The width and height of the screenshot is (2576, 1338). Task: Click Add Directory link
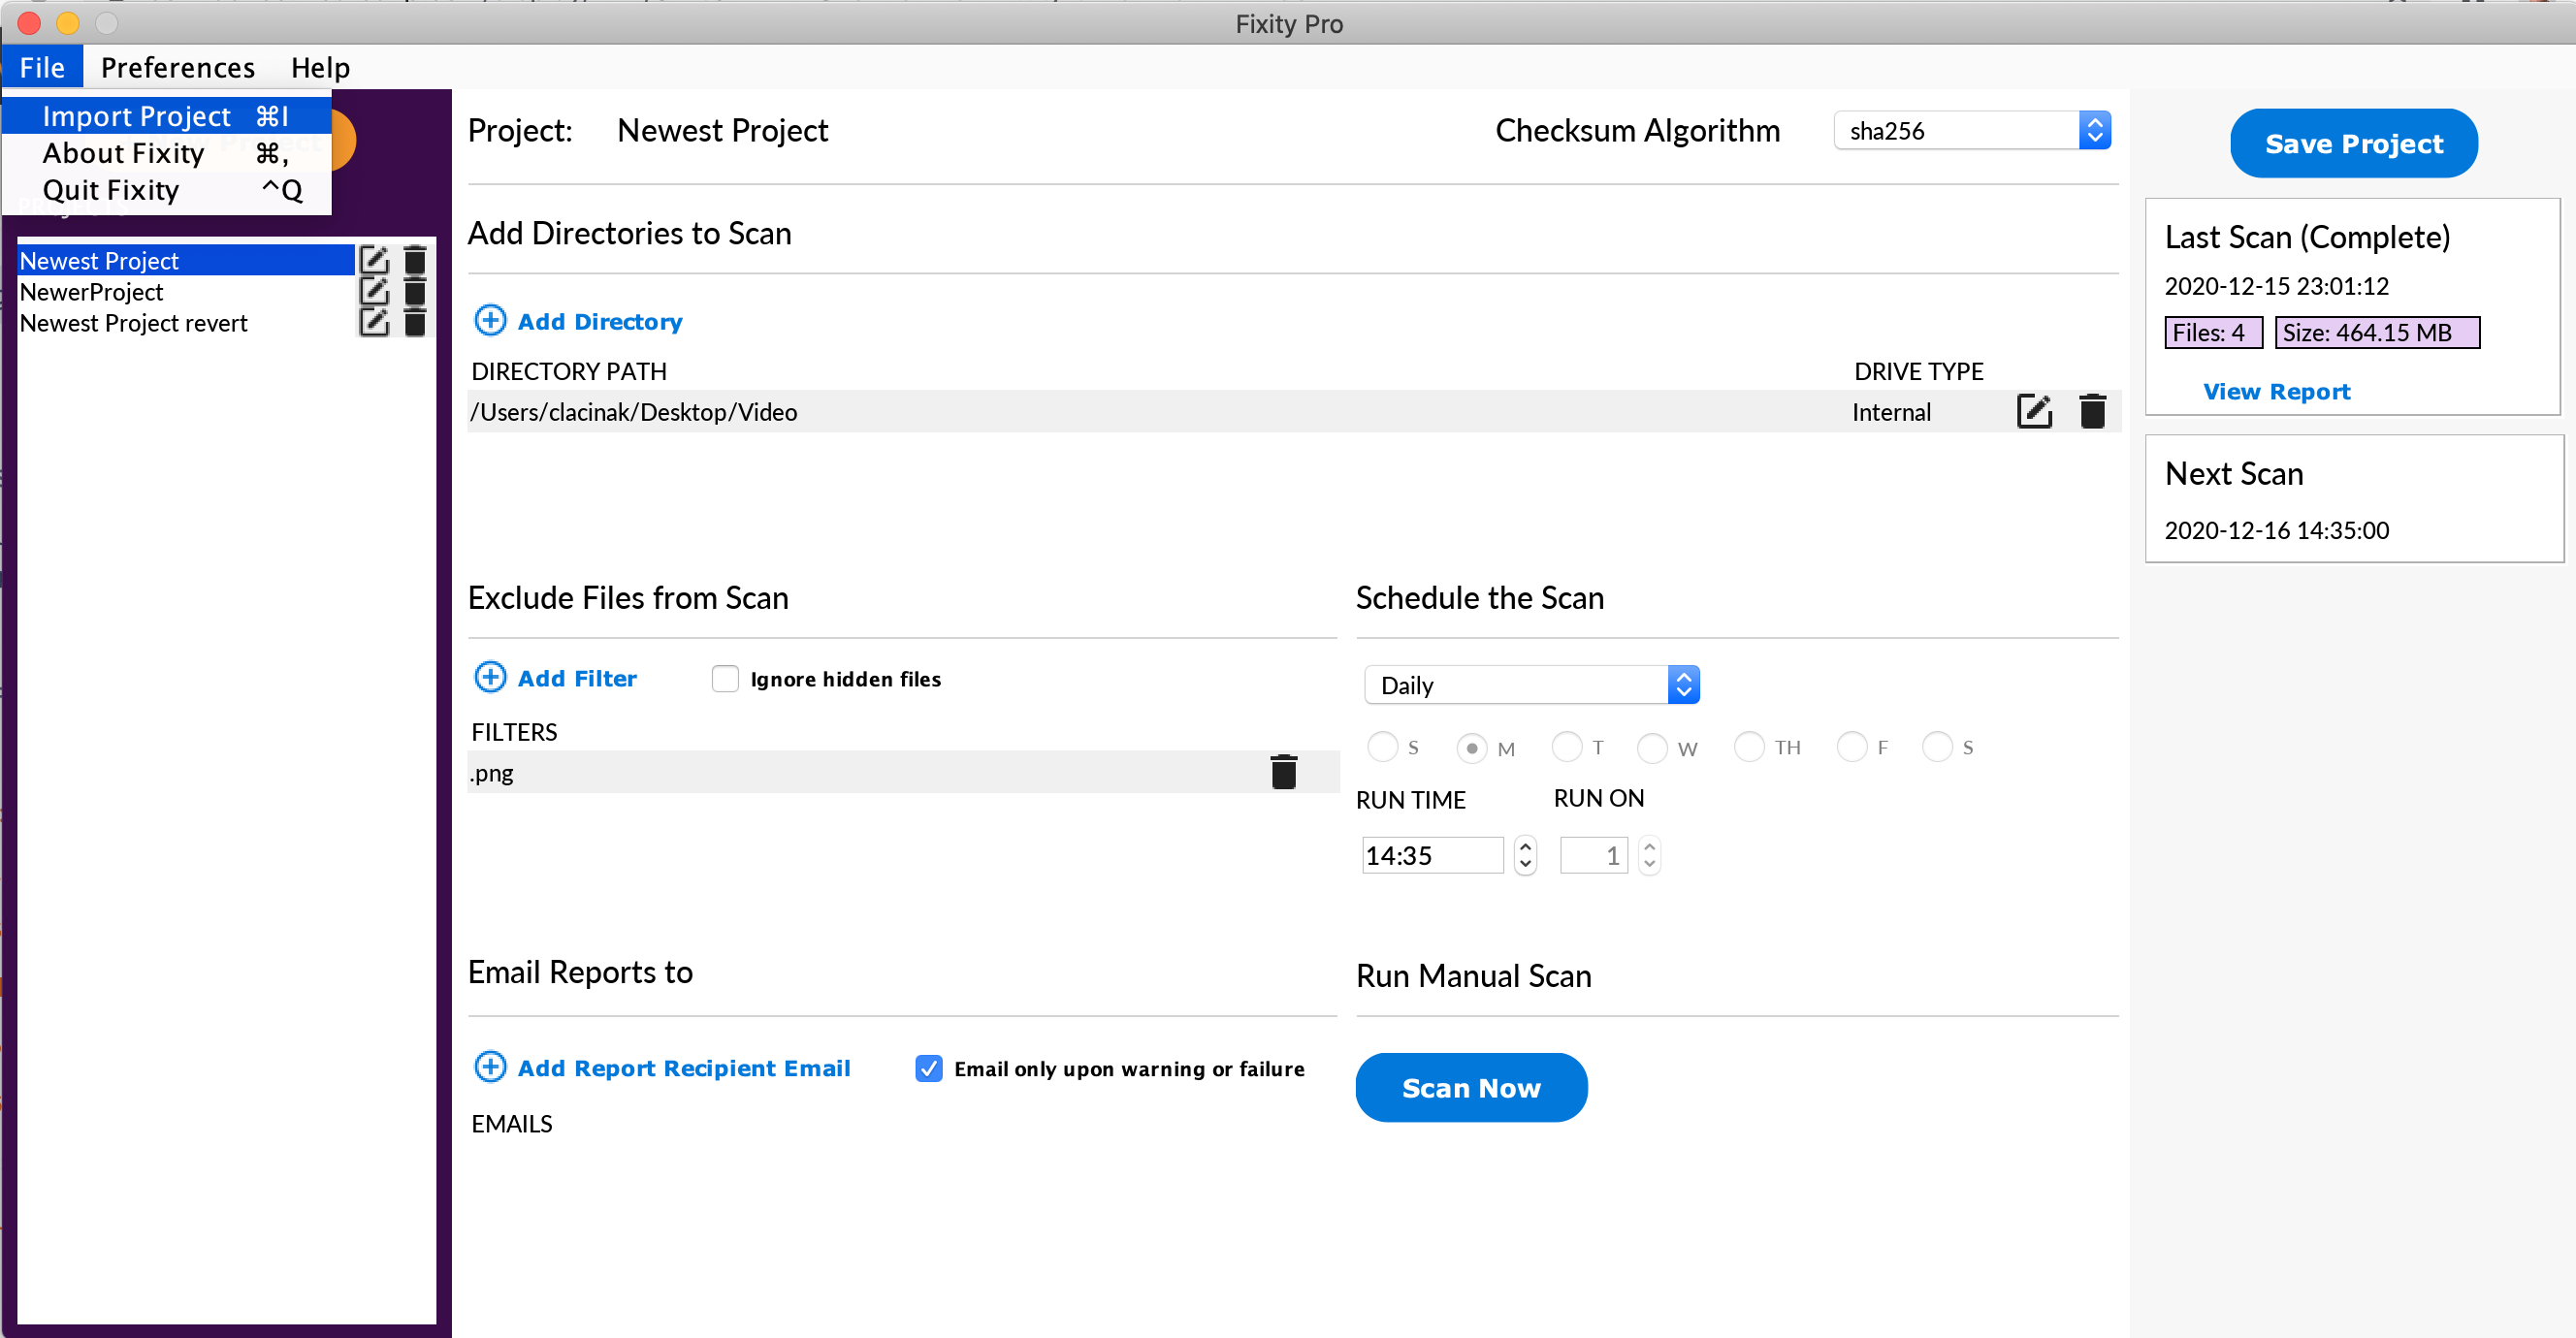[600, 321]
